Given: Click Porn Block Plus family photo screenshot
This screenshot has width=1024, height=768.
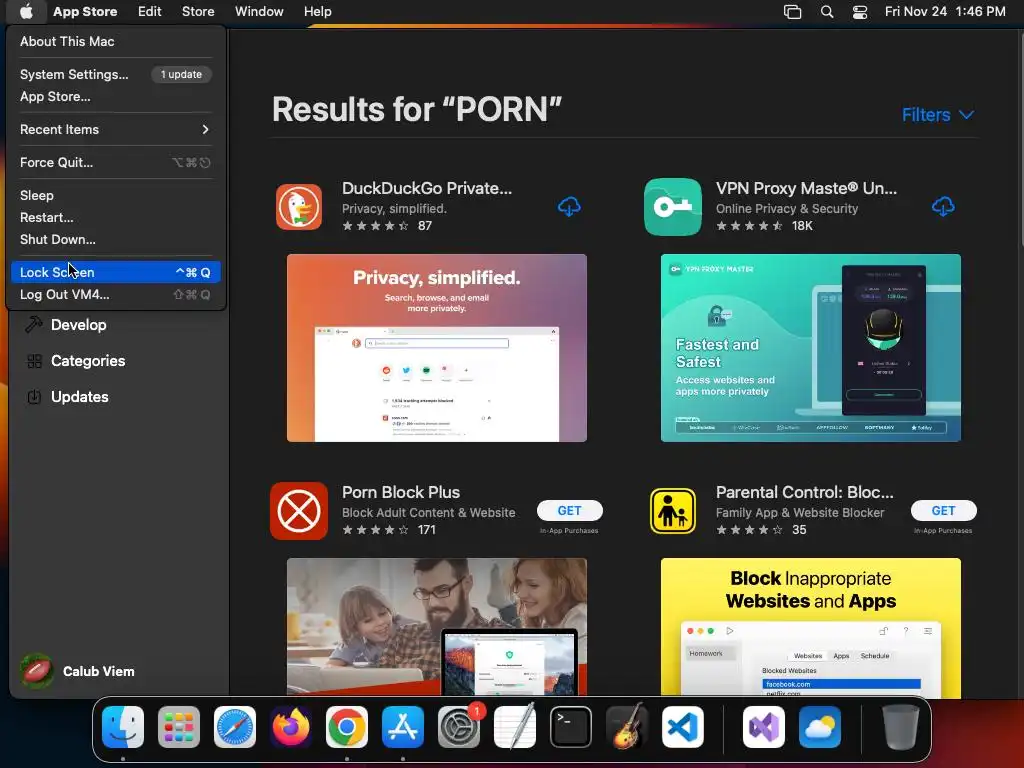Looking at the screenshot, I should 437,626.
